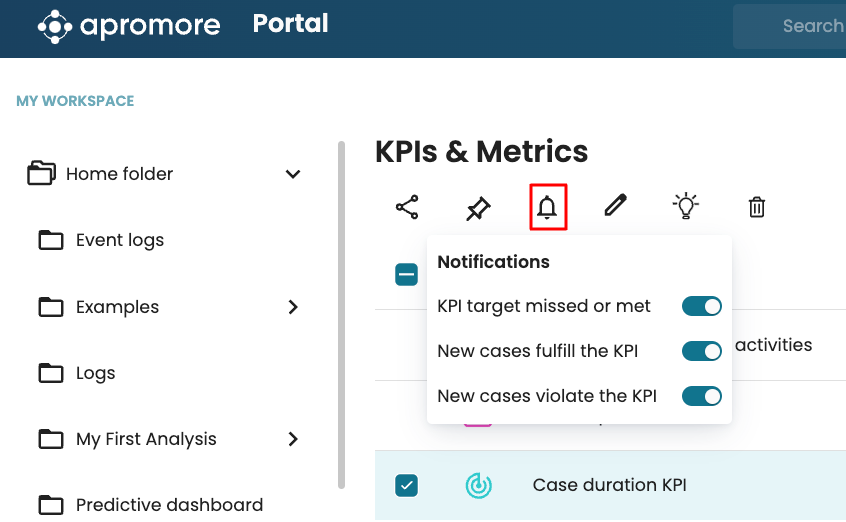
Task: Disable KPI target missed or met toggle
Action: (x=701, y=306)
